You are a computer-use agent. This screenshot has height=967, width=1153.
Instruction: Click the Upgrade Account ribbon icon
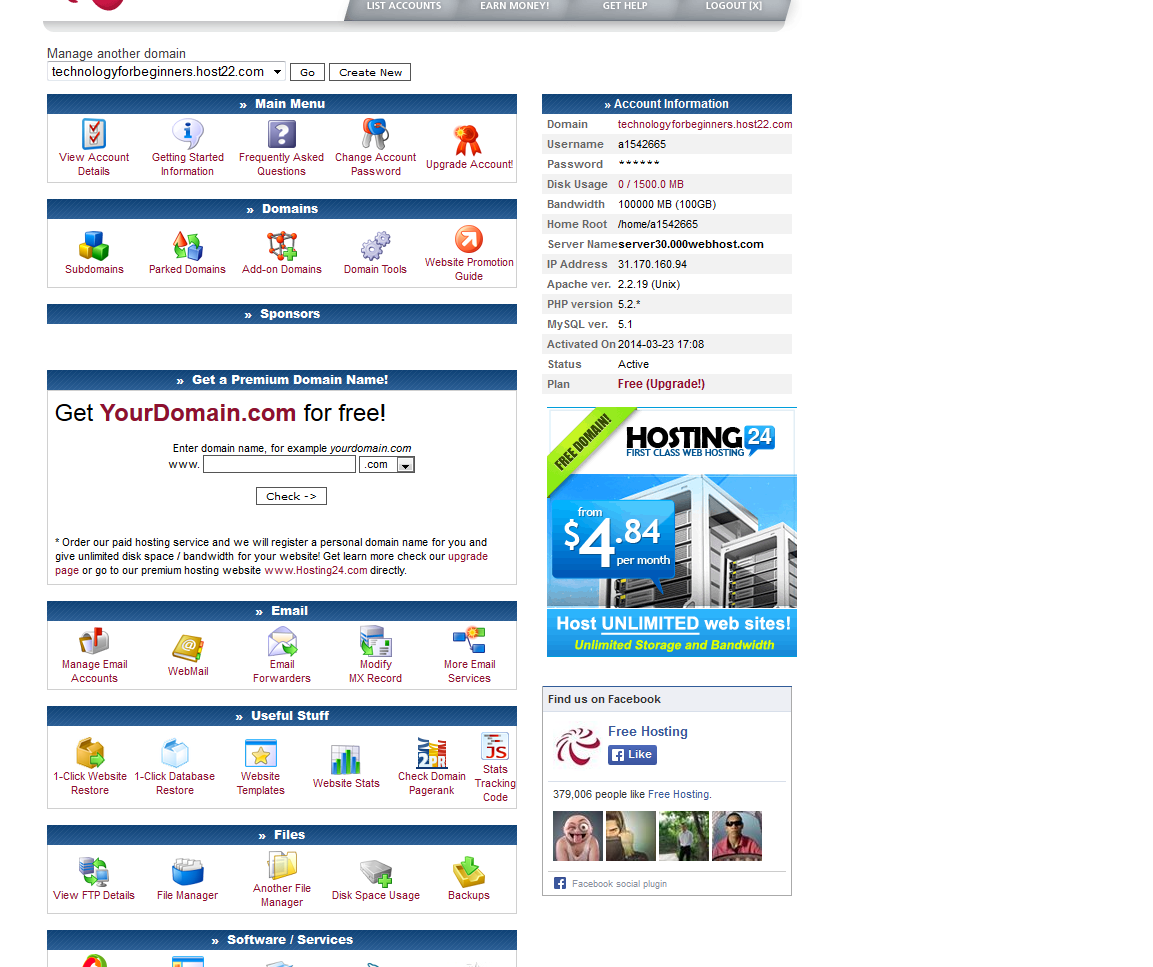[x=468, y=140]
